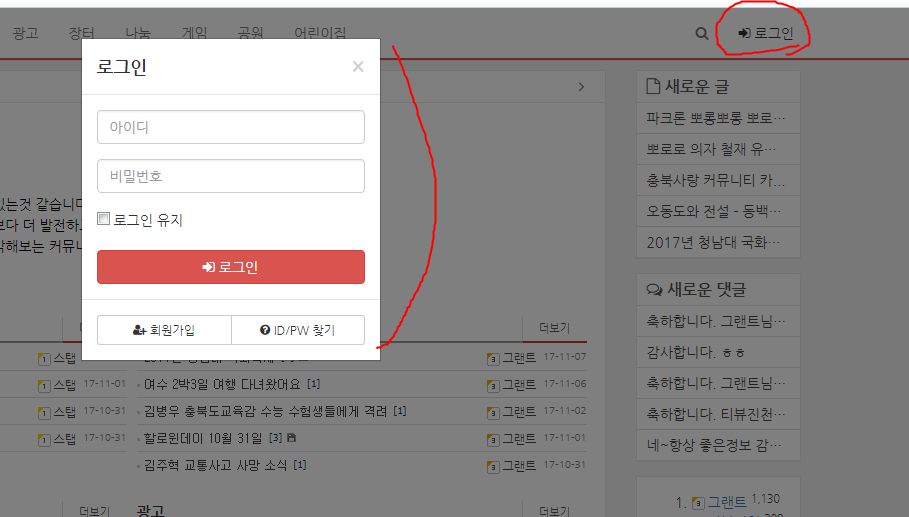
Task: Enable the 로그인 유지 checkbox
Action: coord(103,219)
